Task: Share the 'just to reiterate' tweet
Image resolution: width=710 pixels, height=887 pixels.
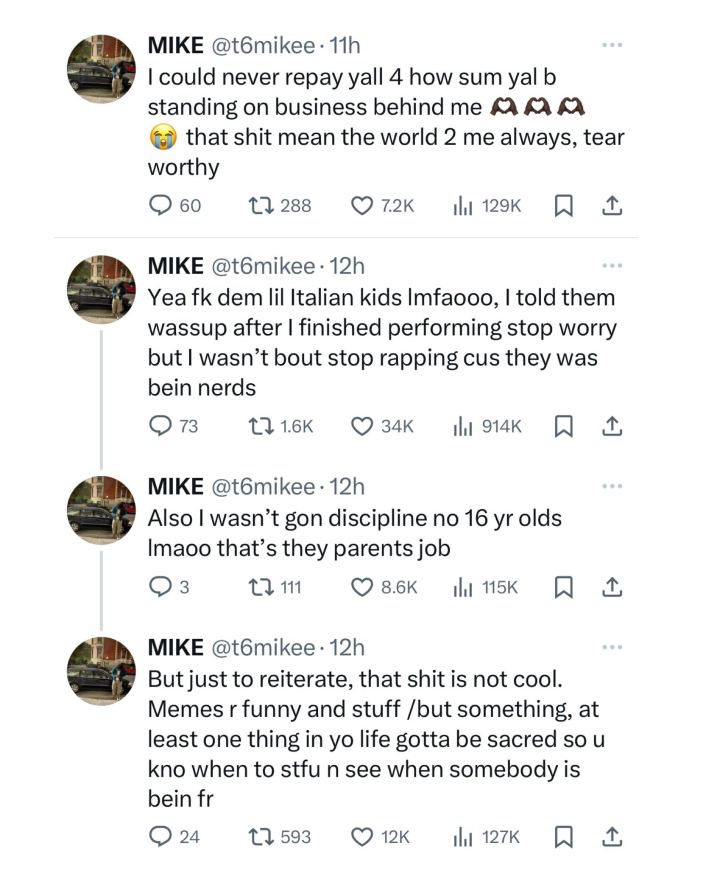Action: pyautogui.click(x=613, y=836)
